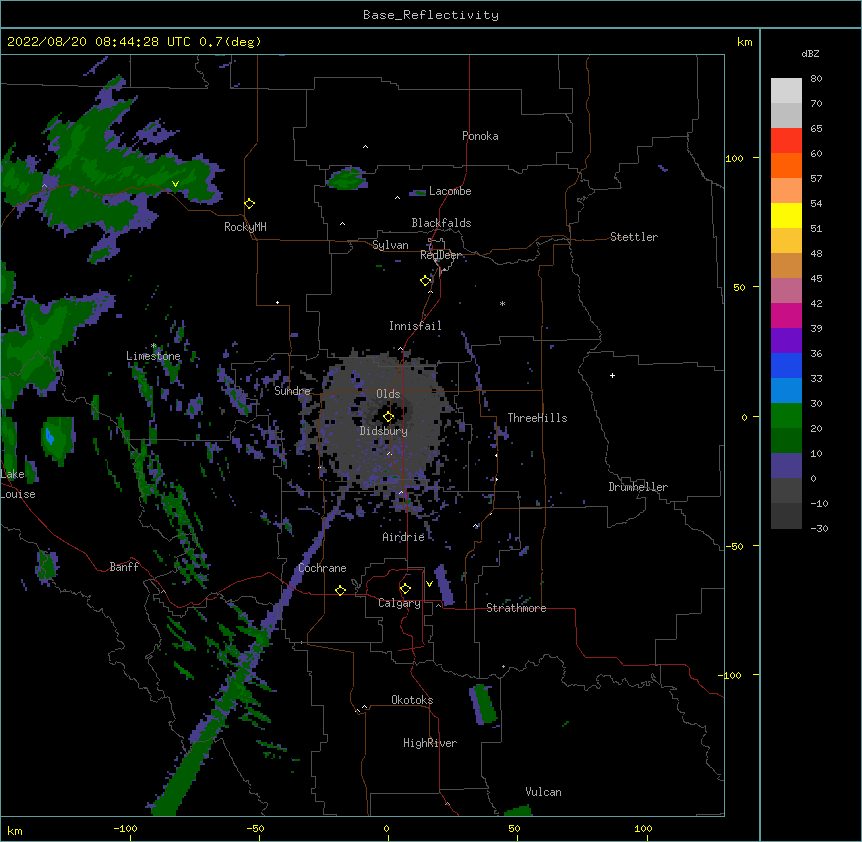Click the green echo cell south of Strathmore
Screen dimensions: 862x842
coord(484,703)
